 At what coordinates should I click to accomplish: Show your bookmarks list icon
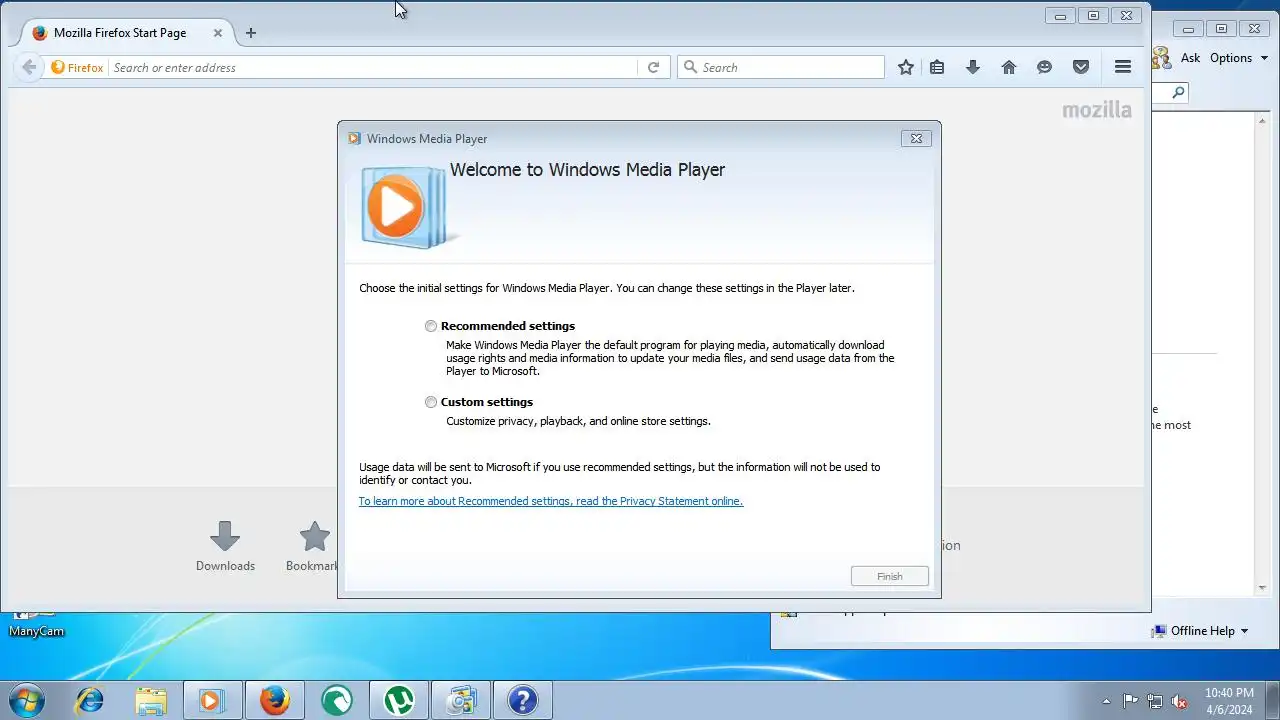pyautogui.click(x=937, y=67)
